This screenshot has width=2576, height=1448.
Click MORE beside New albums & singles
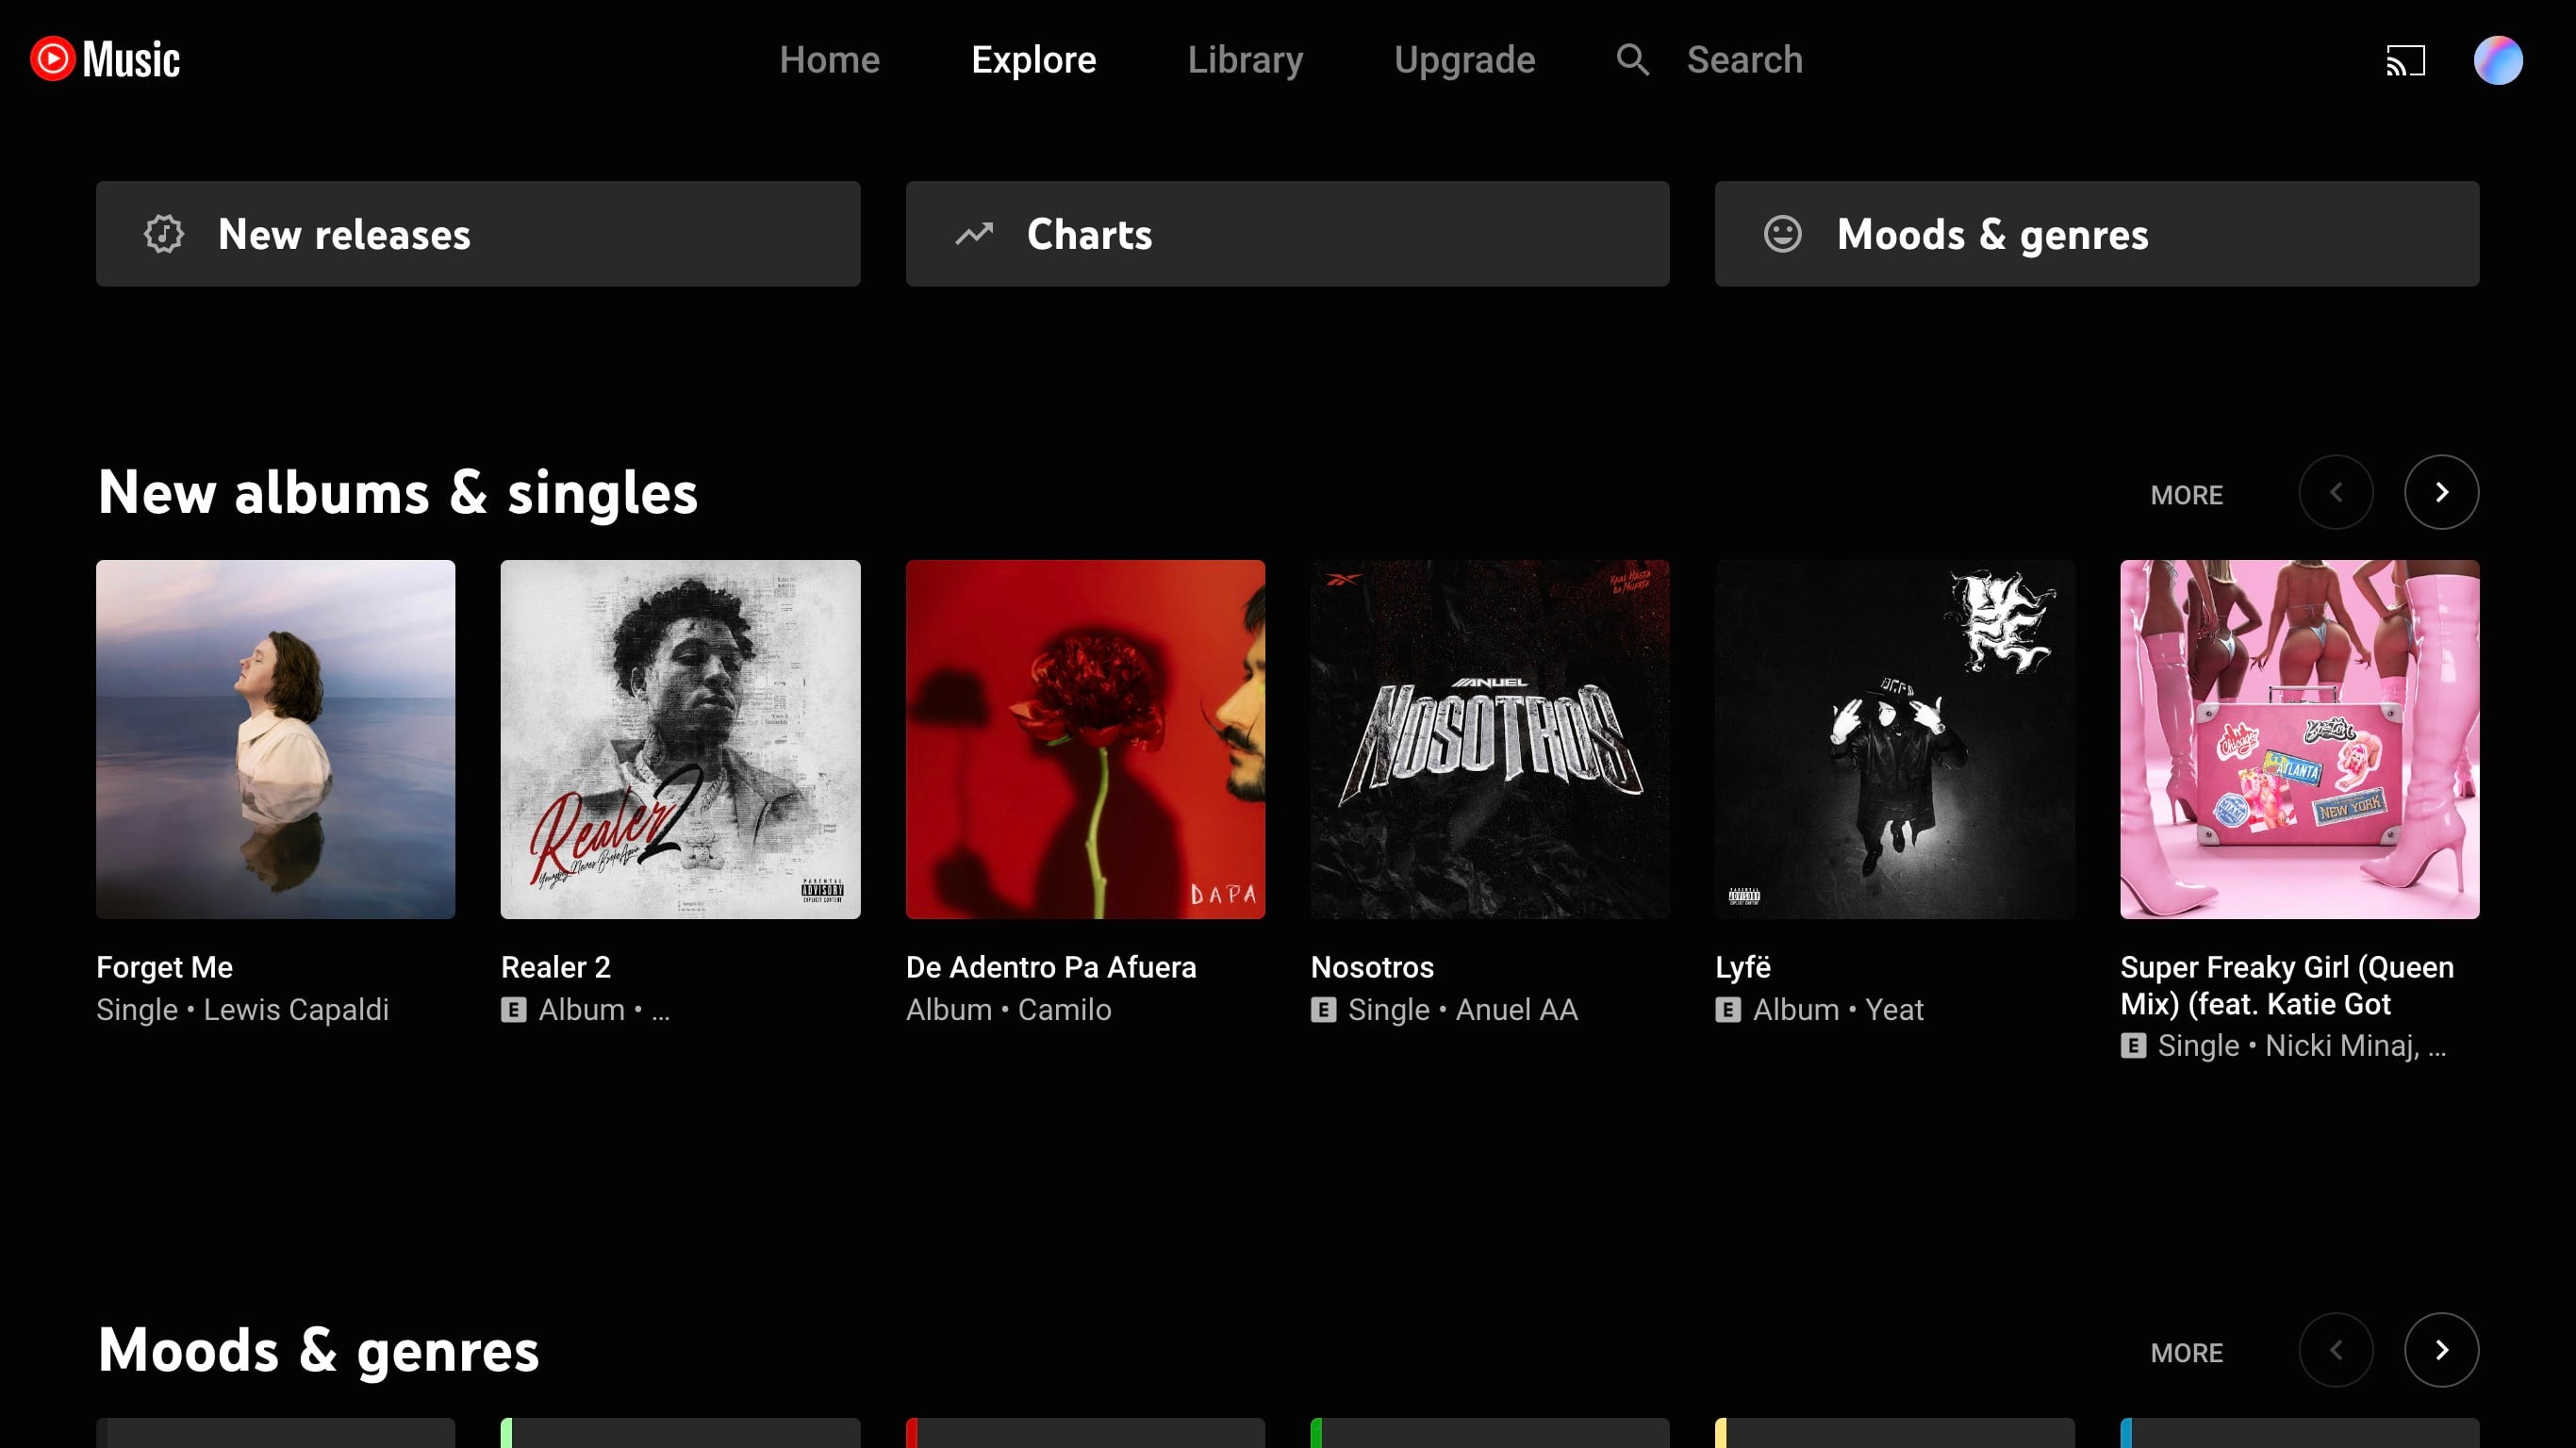pyautogui.click(x=2186, y=495)
